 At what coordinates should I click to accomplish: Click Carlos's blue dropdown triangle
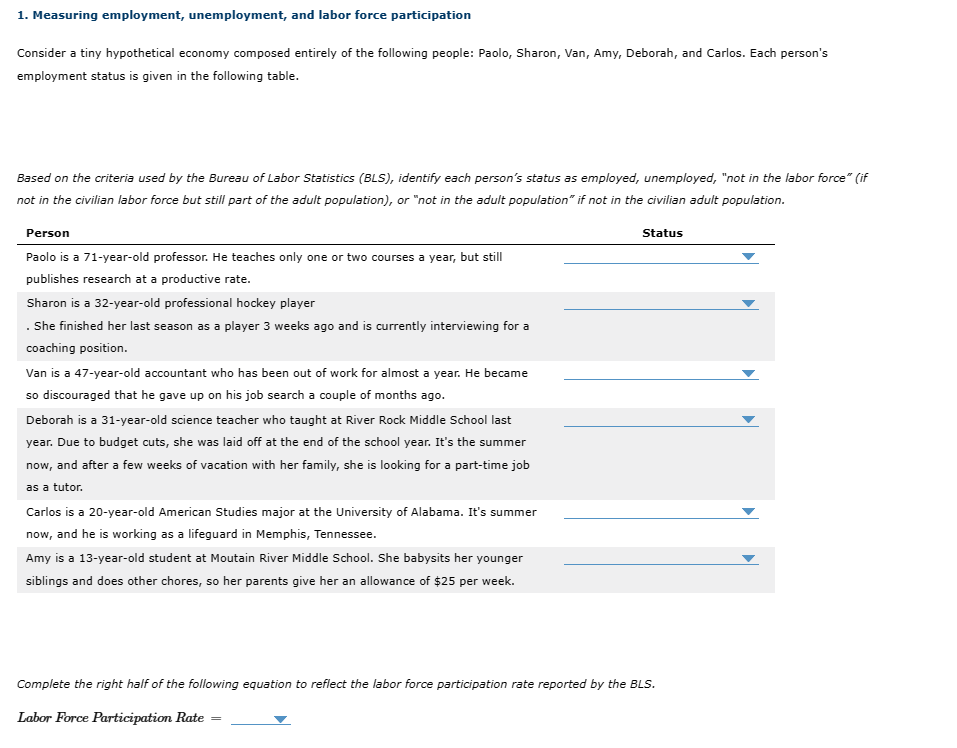(x=746, y=512)
